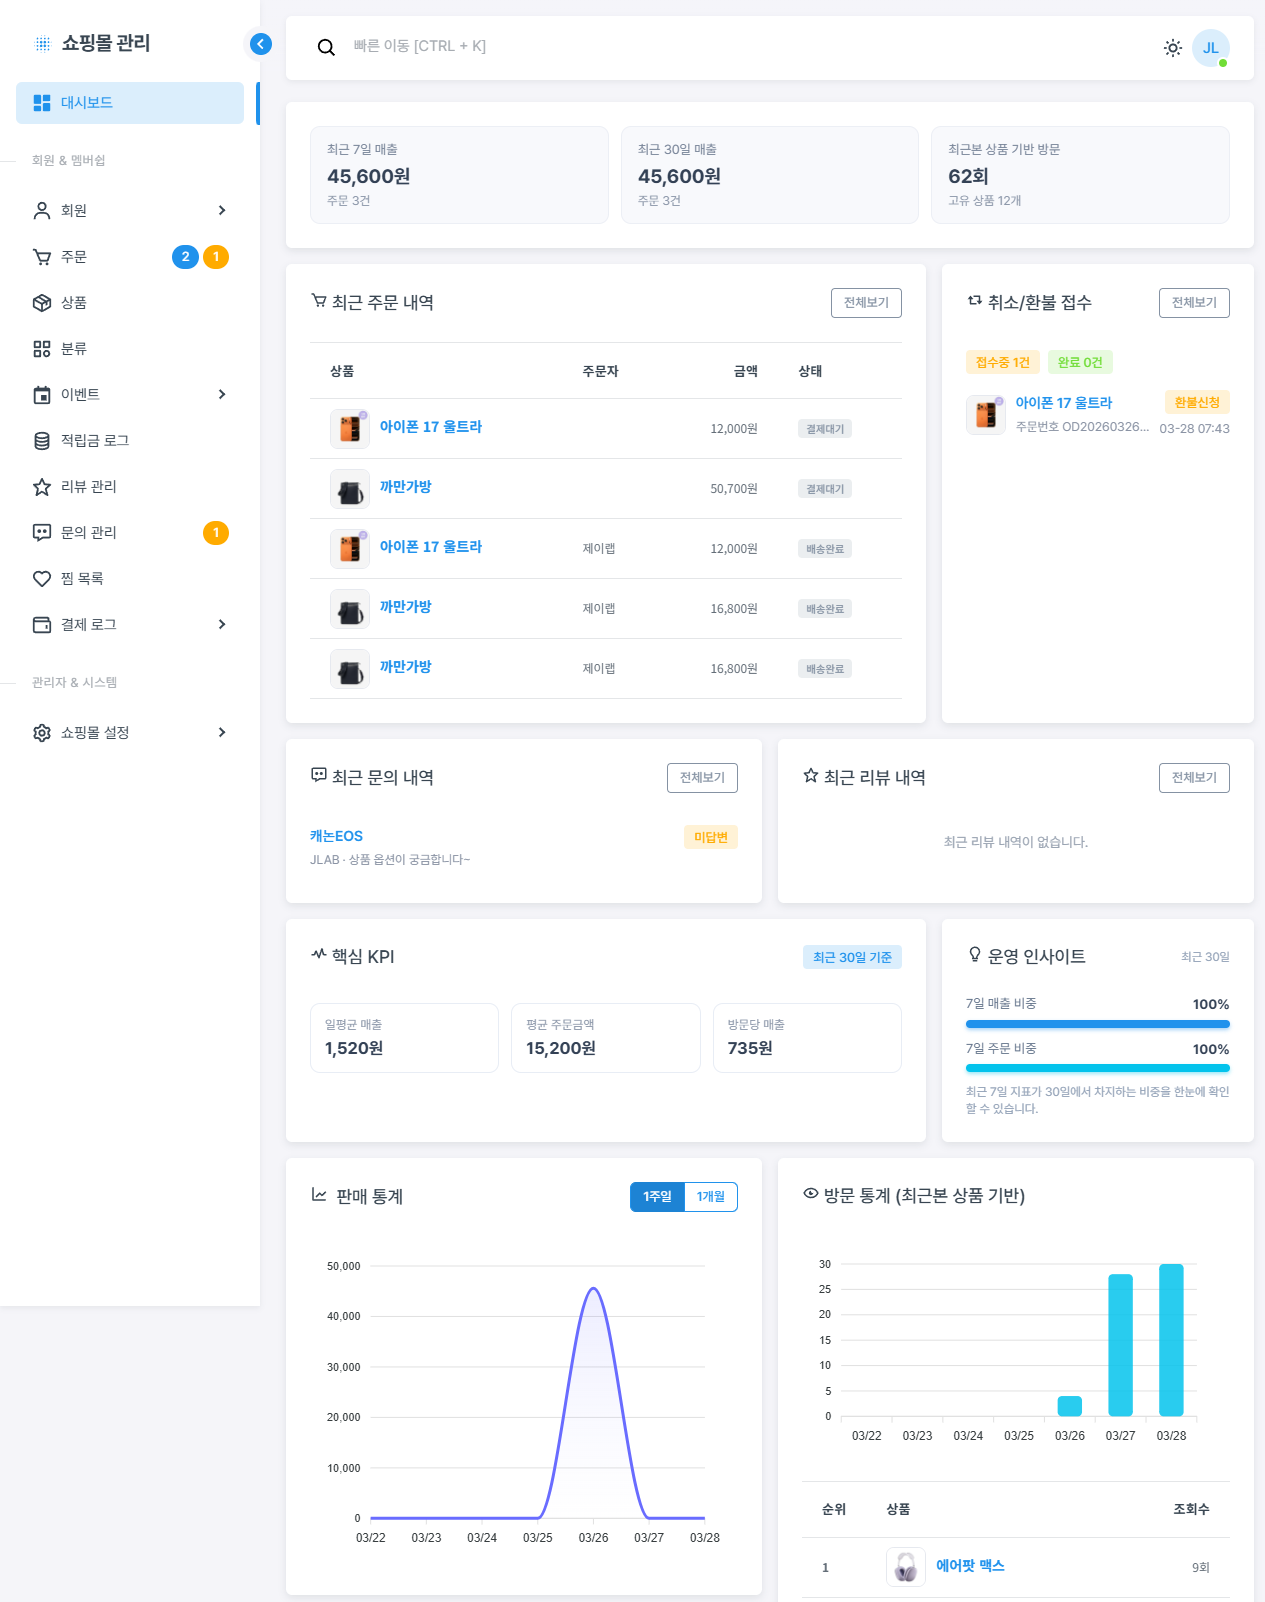Open the JL user avatar menu
Viewport: 1265px width, 1602px height.
tap(1210, 48)
